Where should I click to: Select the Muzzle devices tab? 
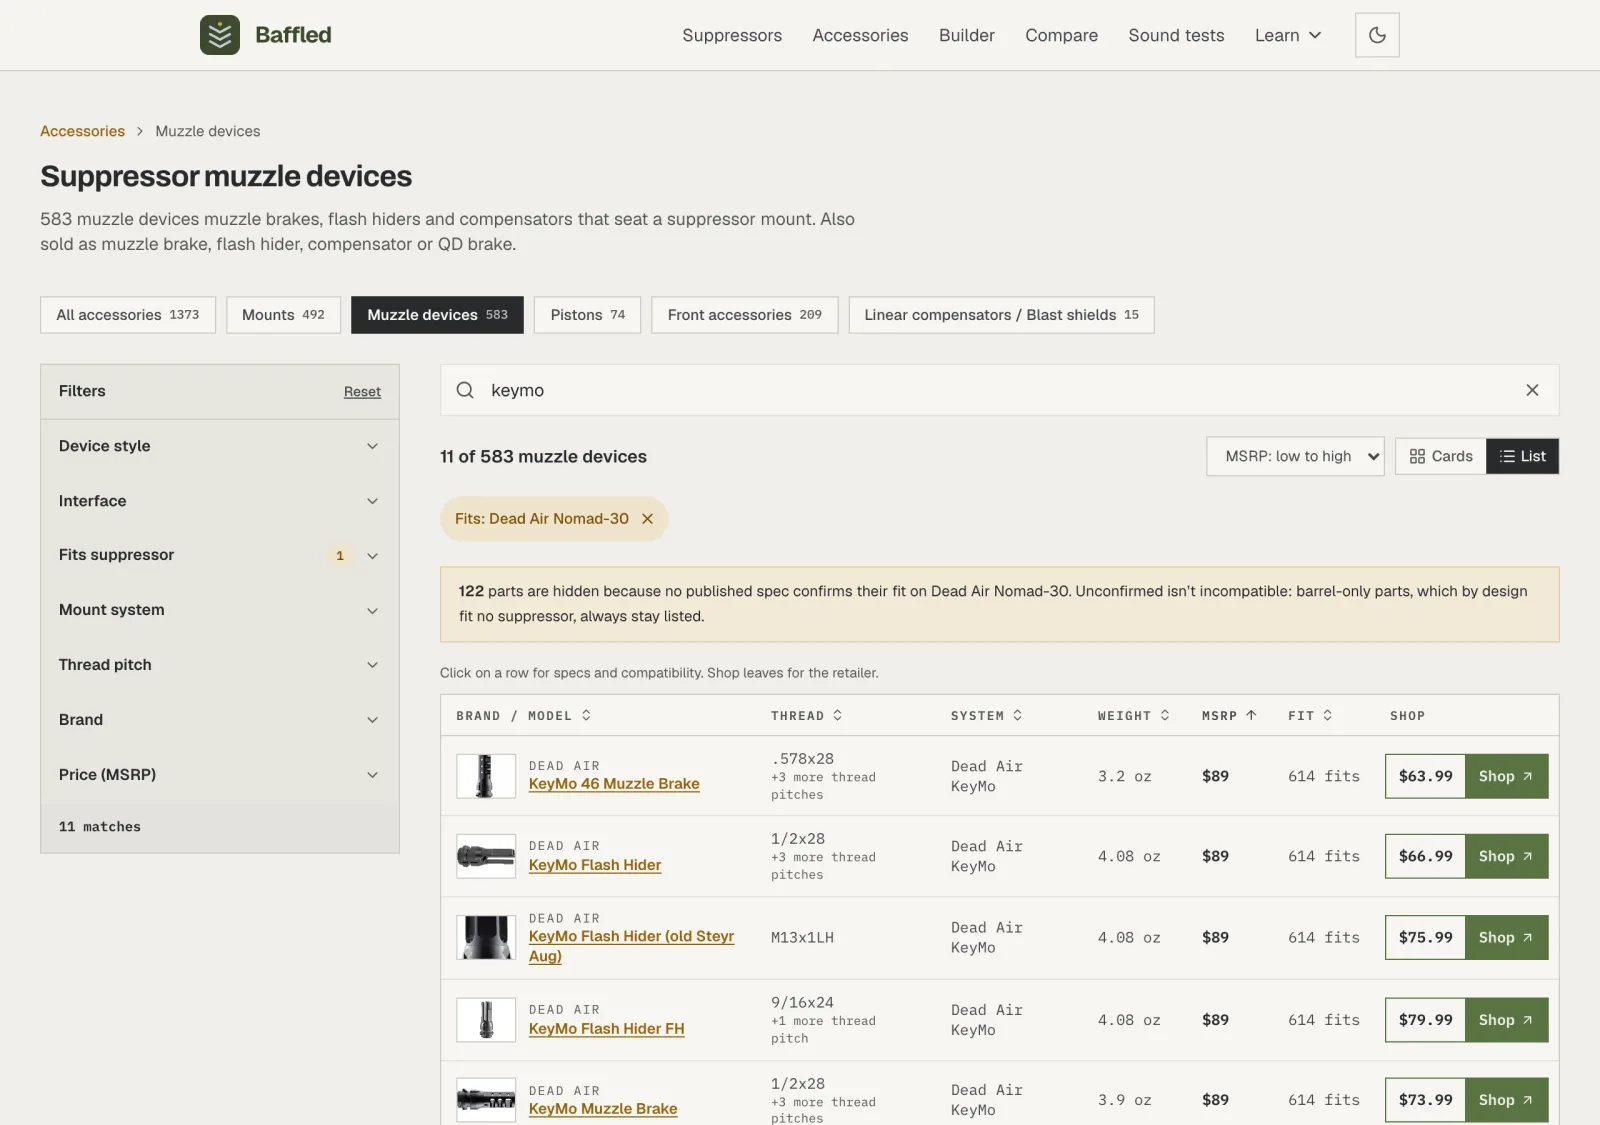coord(437,315)
